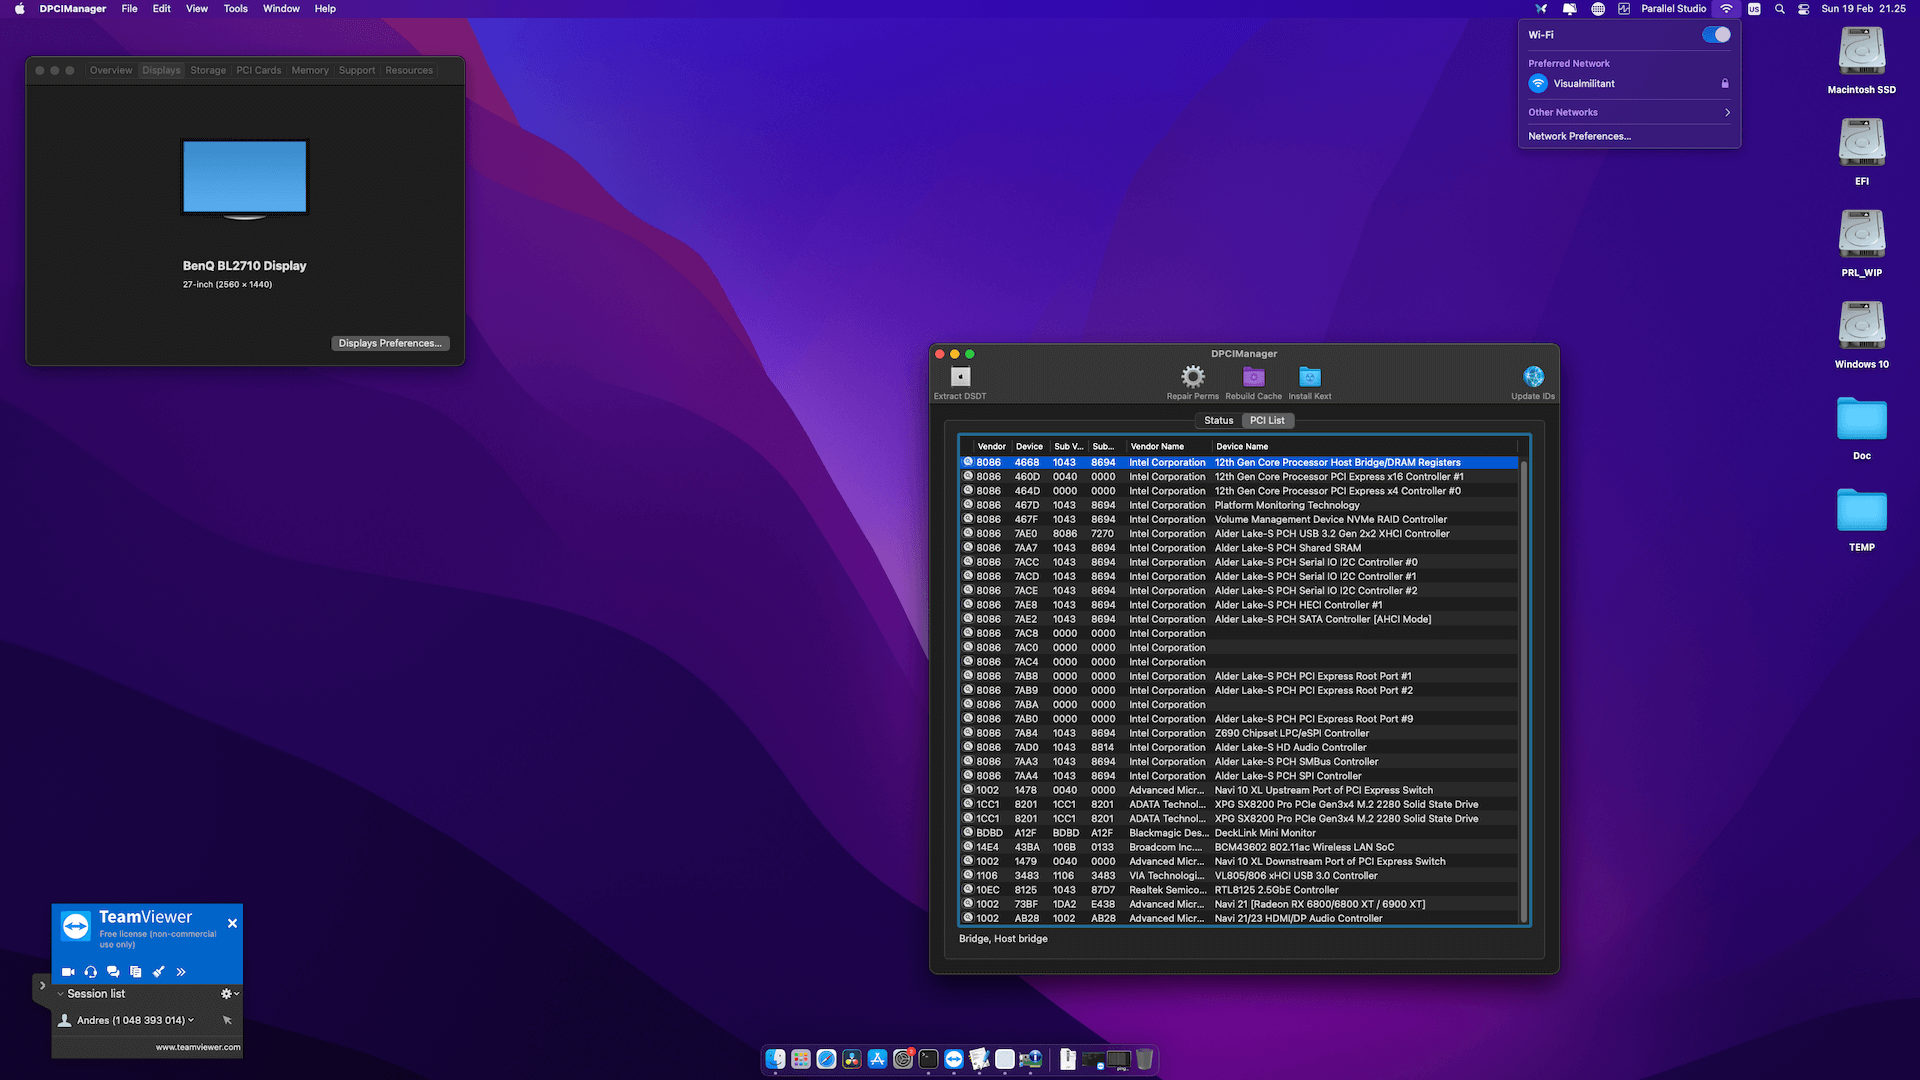
Task: Select the Visualmilitant Wi-Fi network
Action: click(1628, 84)
